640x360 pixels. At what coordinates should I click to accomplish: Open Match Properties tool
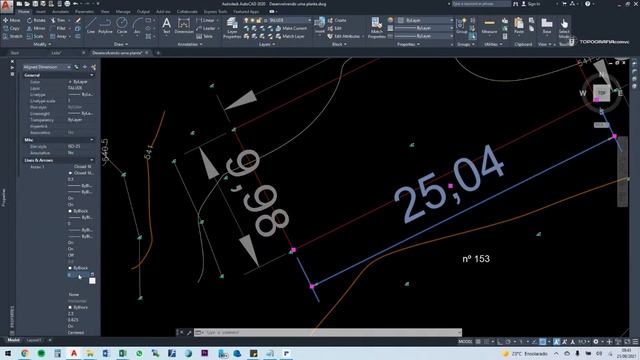tap(376, 28)
